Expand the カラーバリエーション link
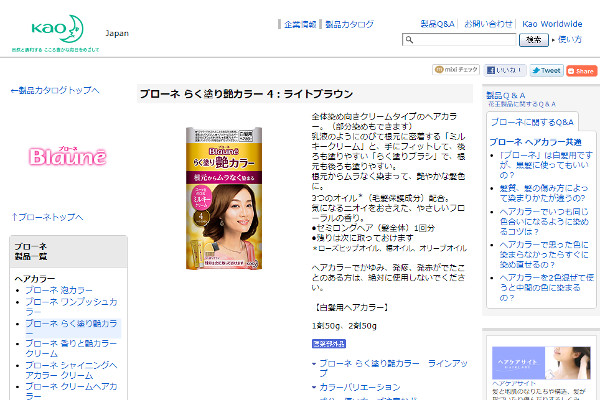This screenshot has height=400, width=600. pos(360,387)
